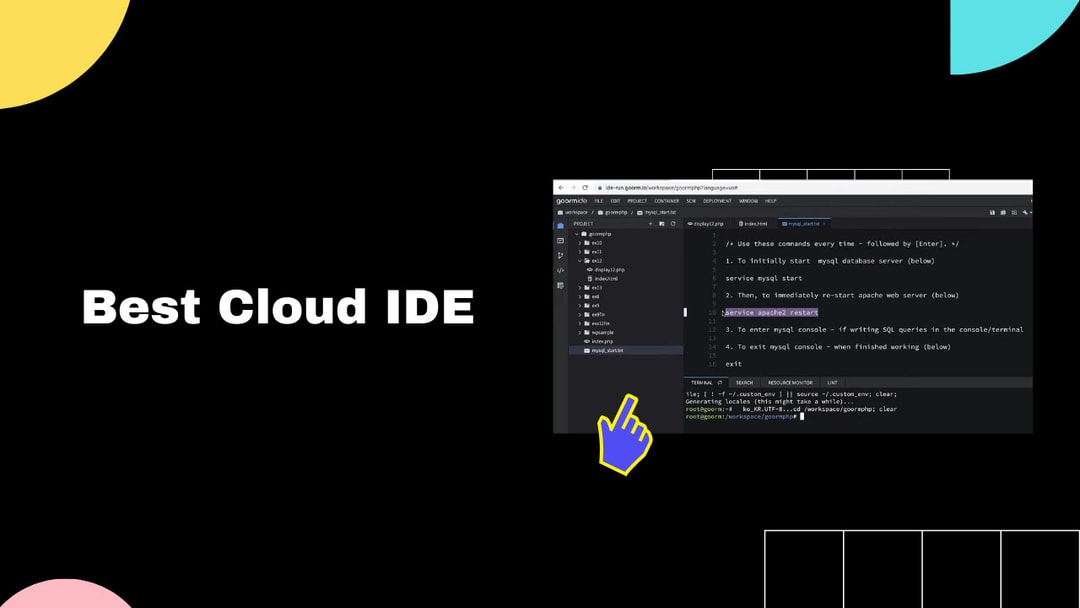1080x608 pixels.
Task: Open the wrench settings icon at top right
Action: tap(1026, 212)
